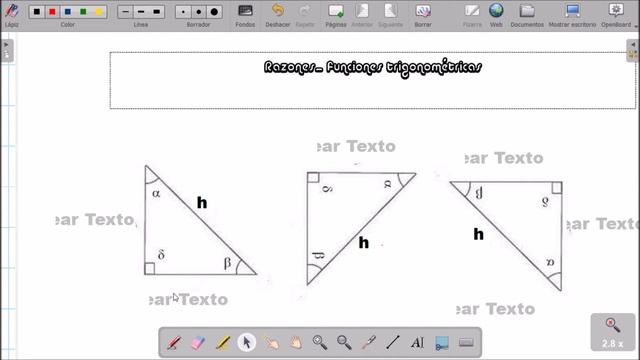Expand the left side panel tab

7,50
